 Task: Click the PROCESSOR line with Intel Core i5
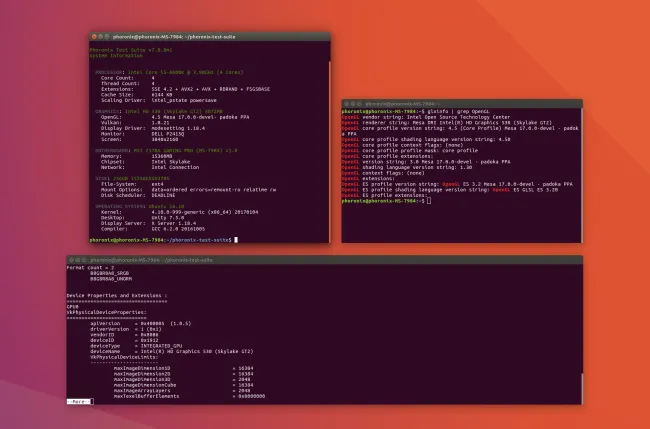tap(169, 72)
